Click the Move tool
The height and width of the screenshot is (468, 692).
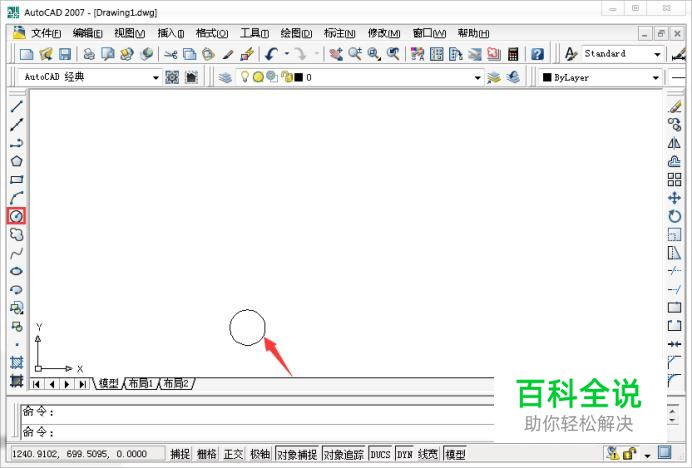pyautogui.click(x=674, y=198)
